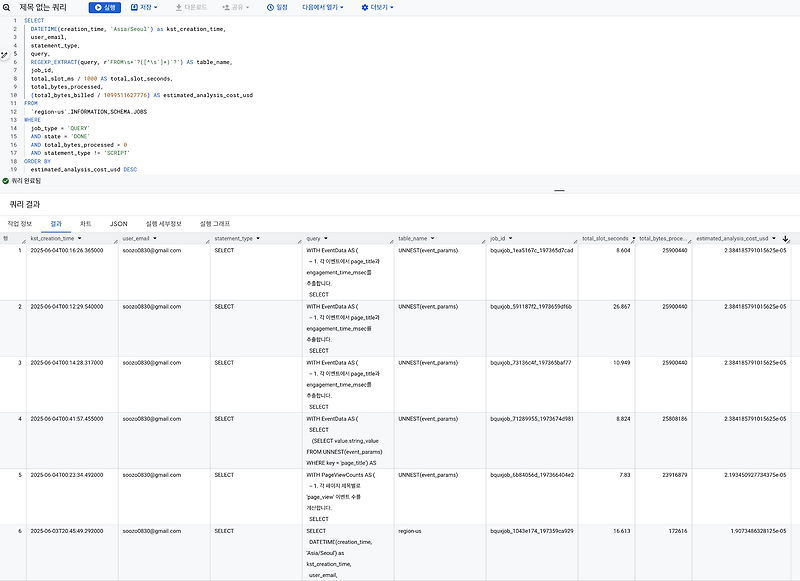Click cost value 2.193450927734375e-05

(x=755, y=475)
